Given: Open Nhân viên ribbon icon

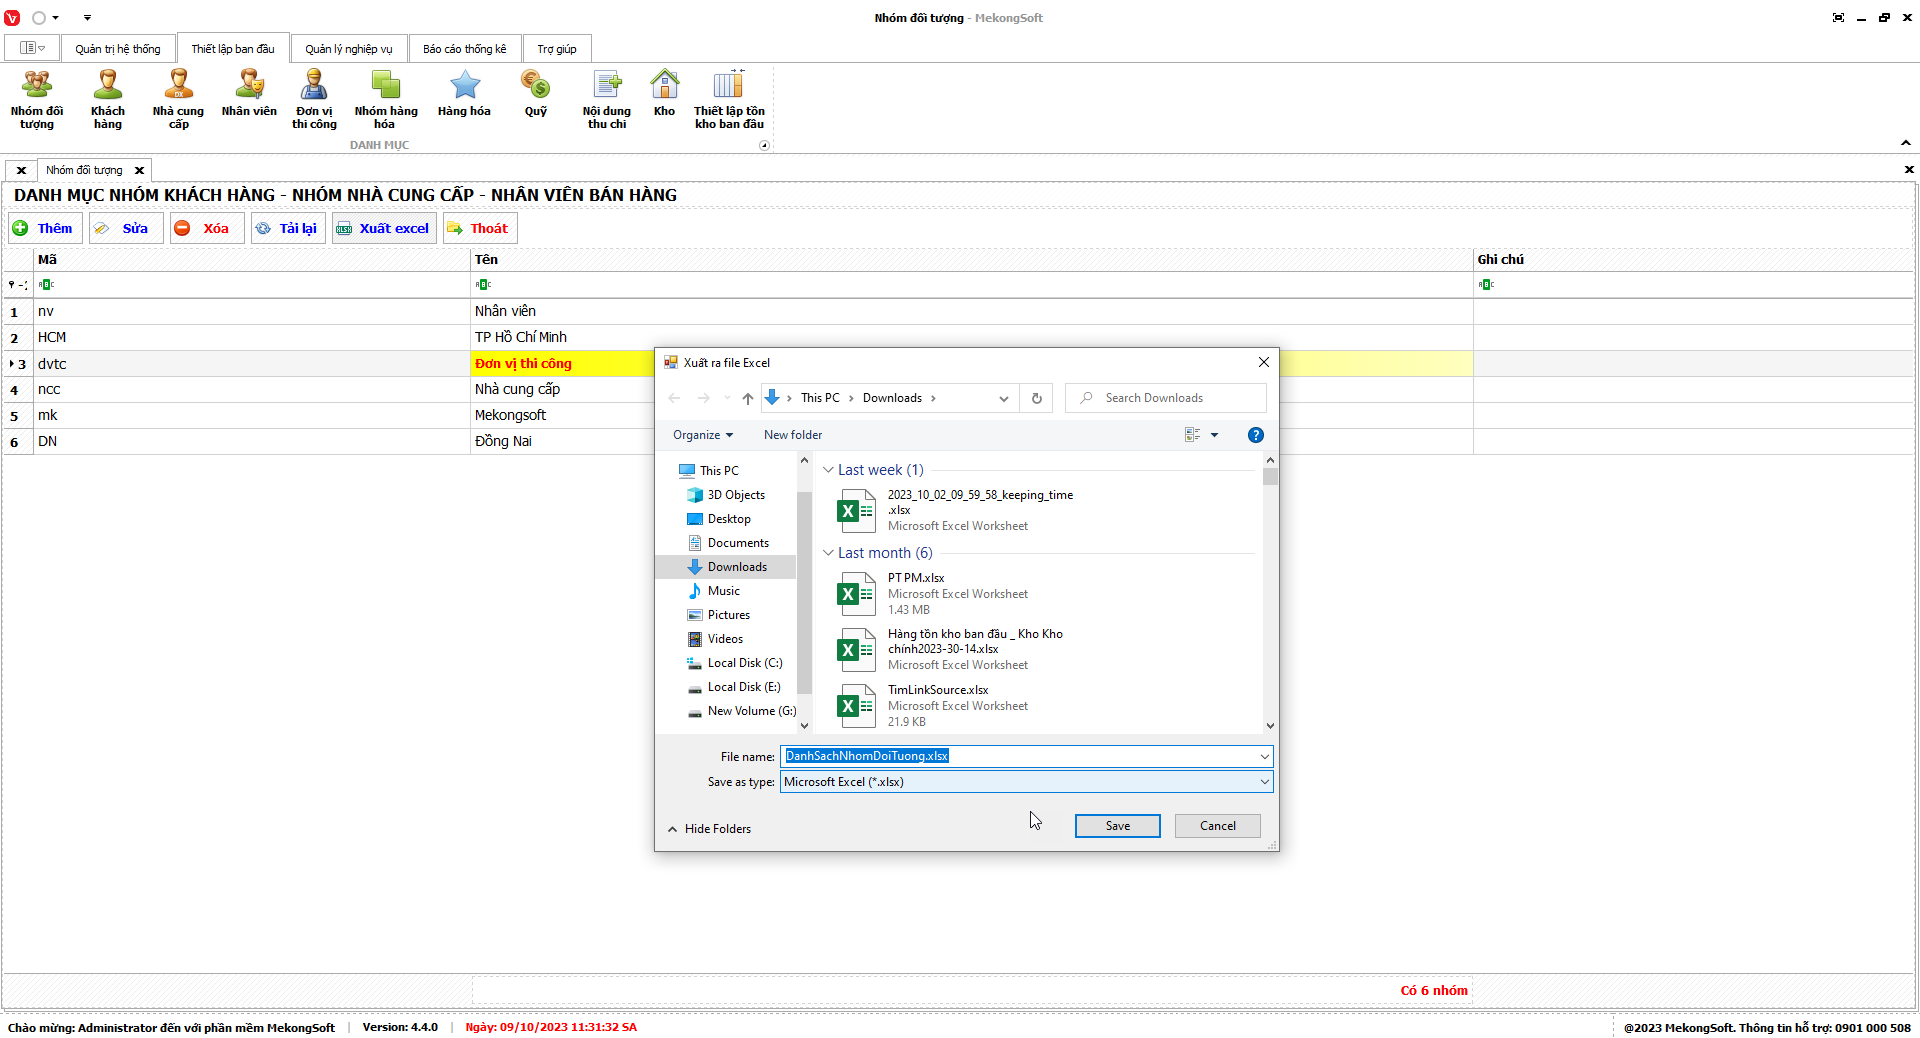Looking at the screenshot, I should (x=249, y=95).
